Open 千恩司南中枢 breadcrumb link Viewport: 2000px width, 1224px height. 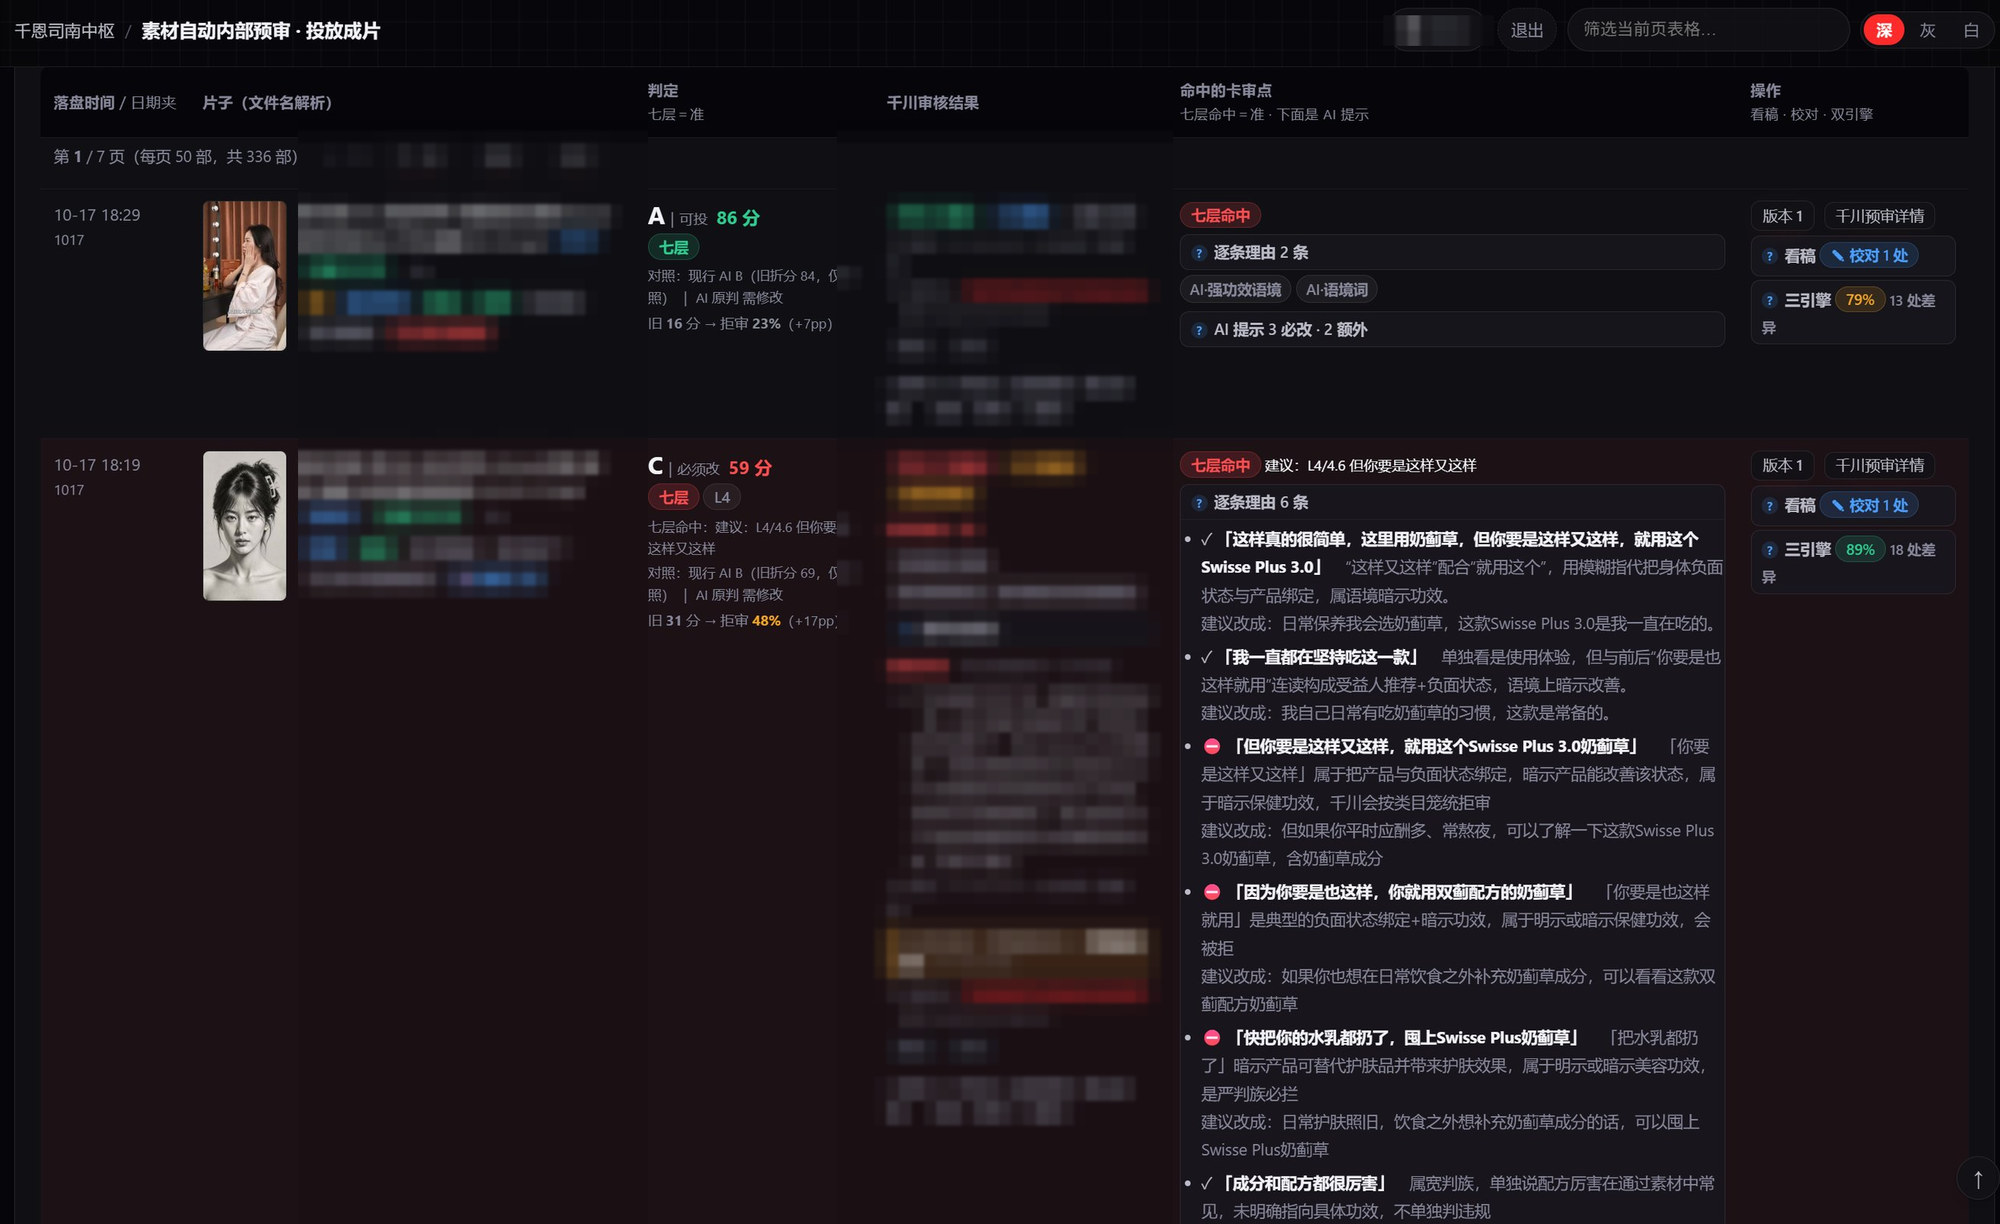pos(65,31)
